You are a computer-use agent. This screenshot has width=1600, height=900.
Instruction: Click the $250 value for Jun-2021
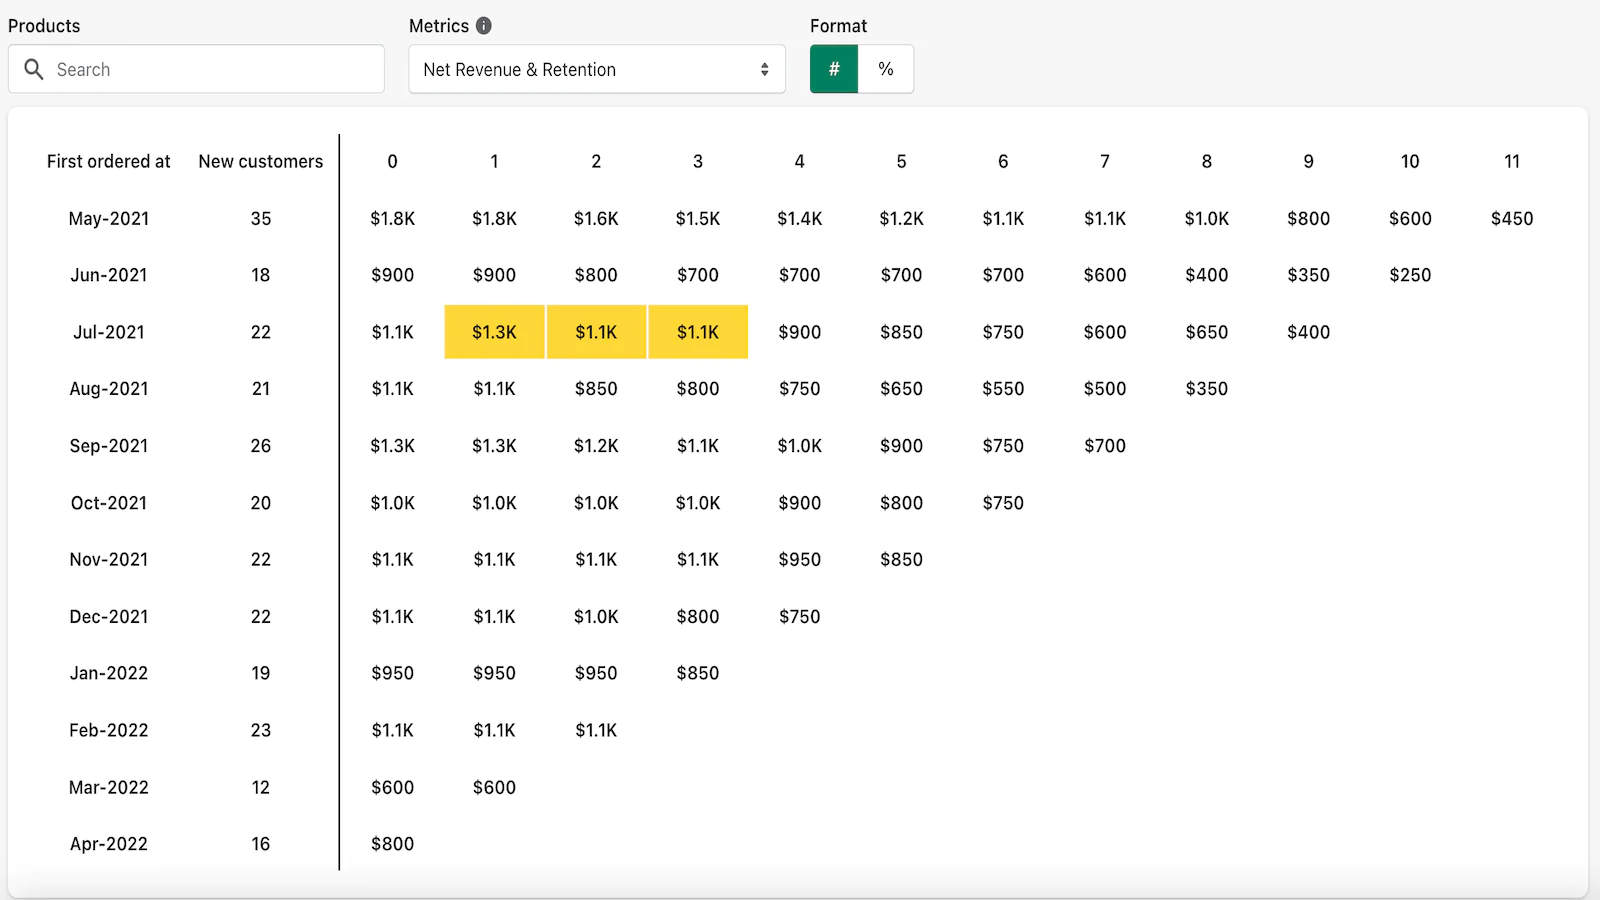click(1409, 275)
